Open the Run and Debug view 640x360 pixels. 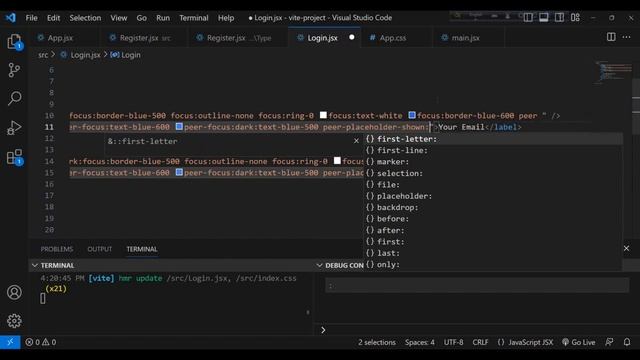(x=14, y=128)
